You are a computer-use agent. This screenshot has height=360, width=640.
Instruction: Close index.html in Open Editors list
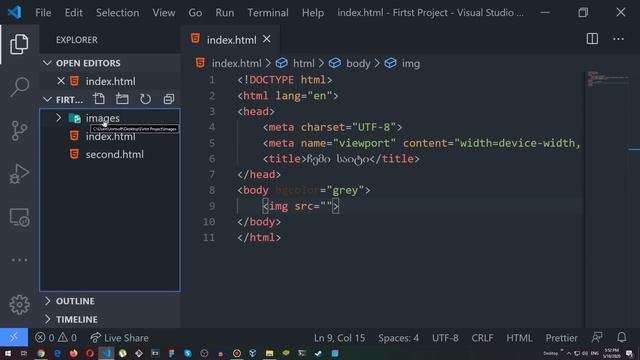(x=61, y=81)
